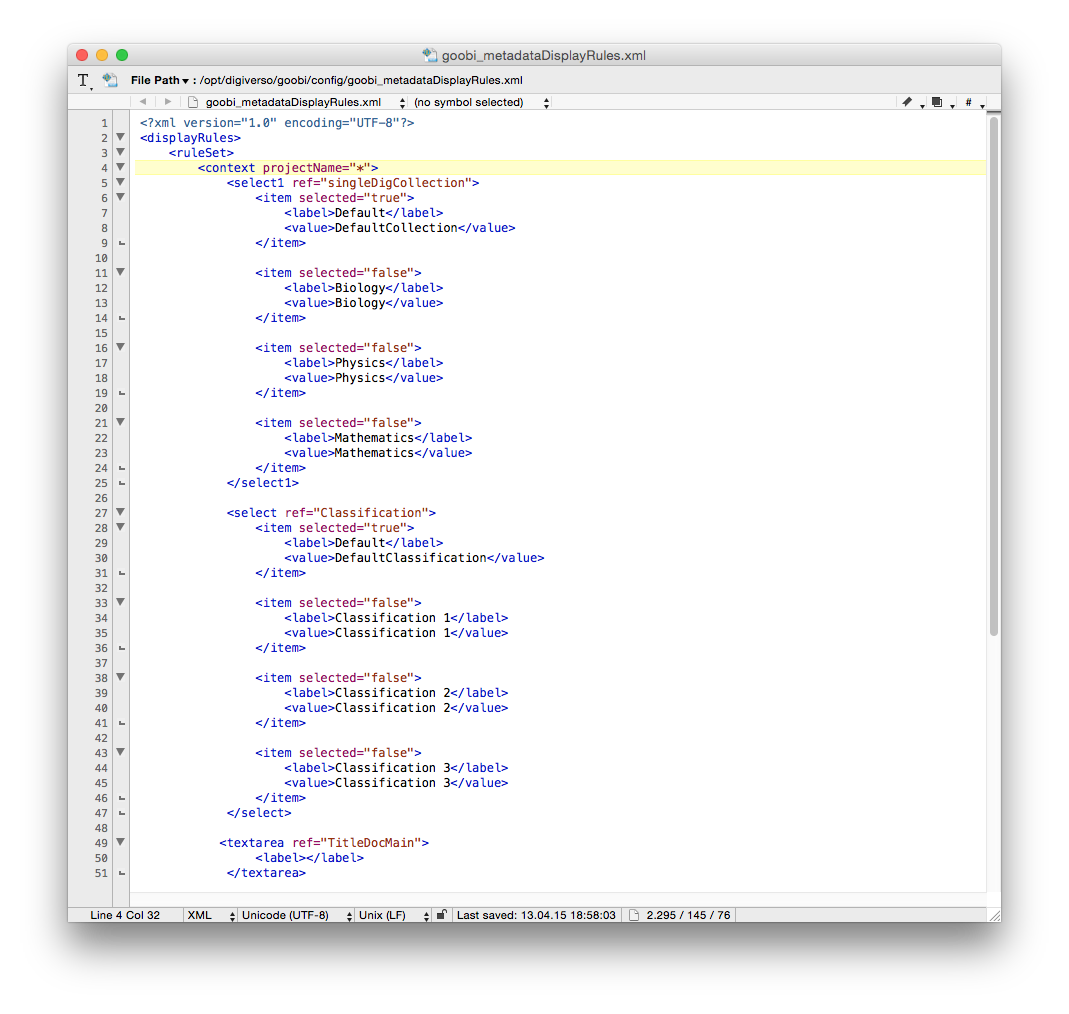Click the document proxy icon in toolbar

pos(110,80)
